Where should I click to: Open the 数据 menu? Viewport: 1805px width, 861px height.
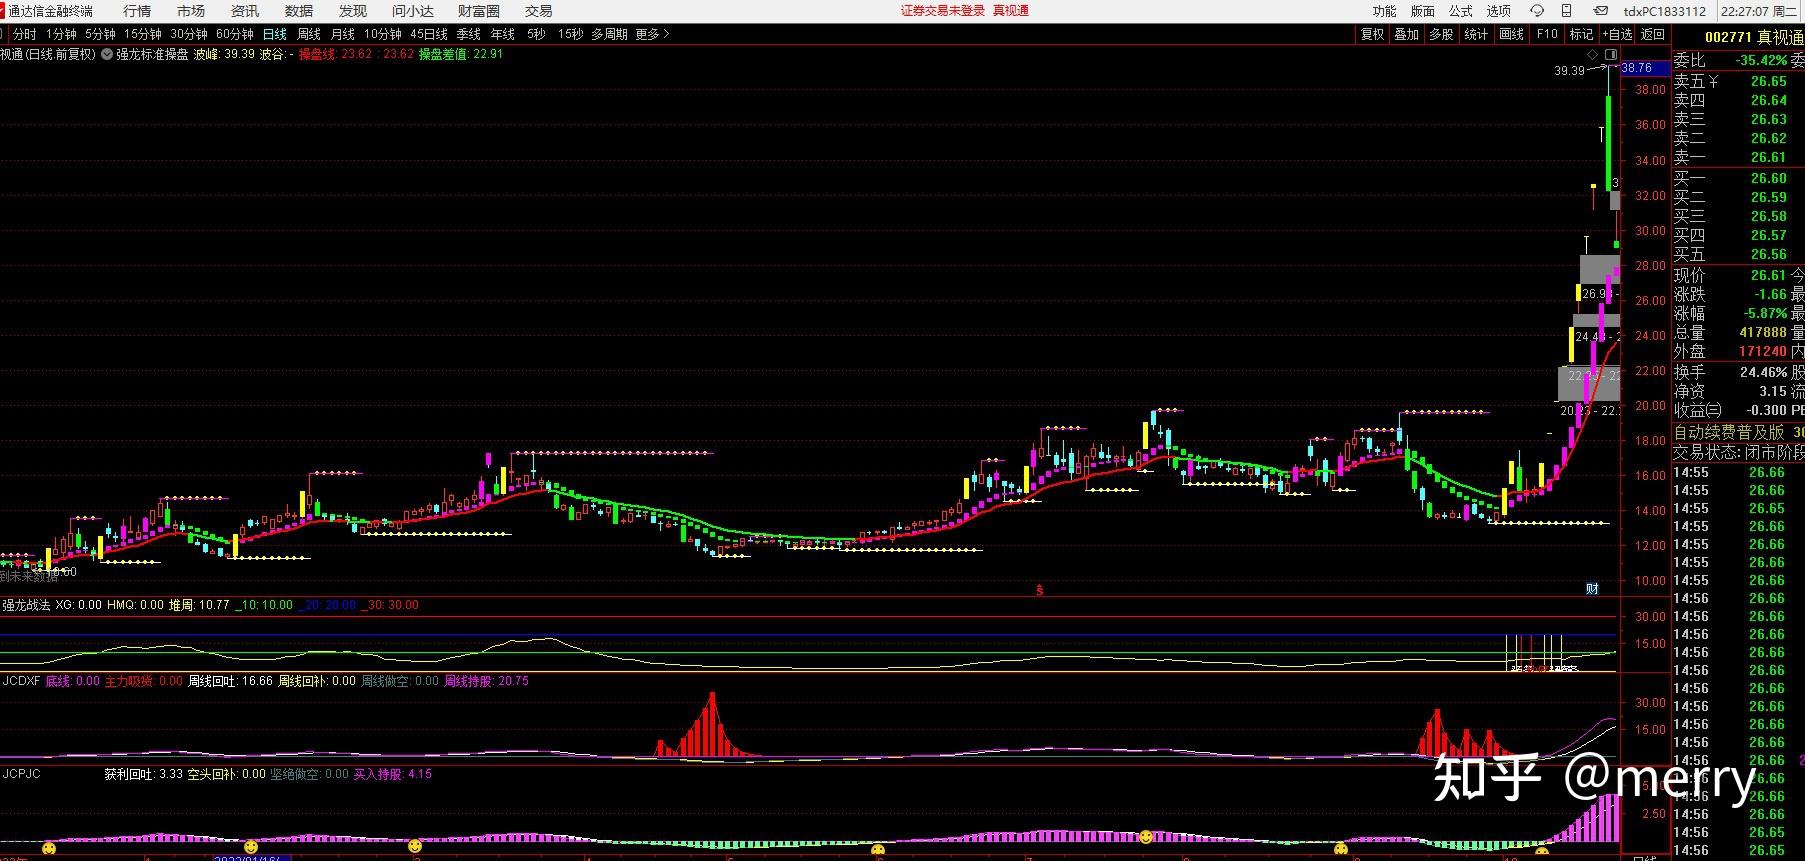tap(299, 11)
